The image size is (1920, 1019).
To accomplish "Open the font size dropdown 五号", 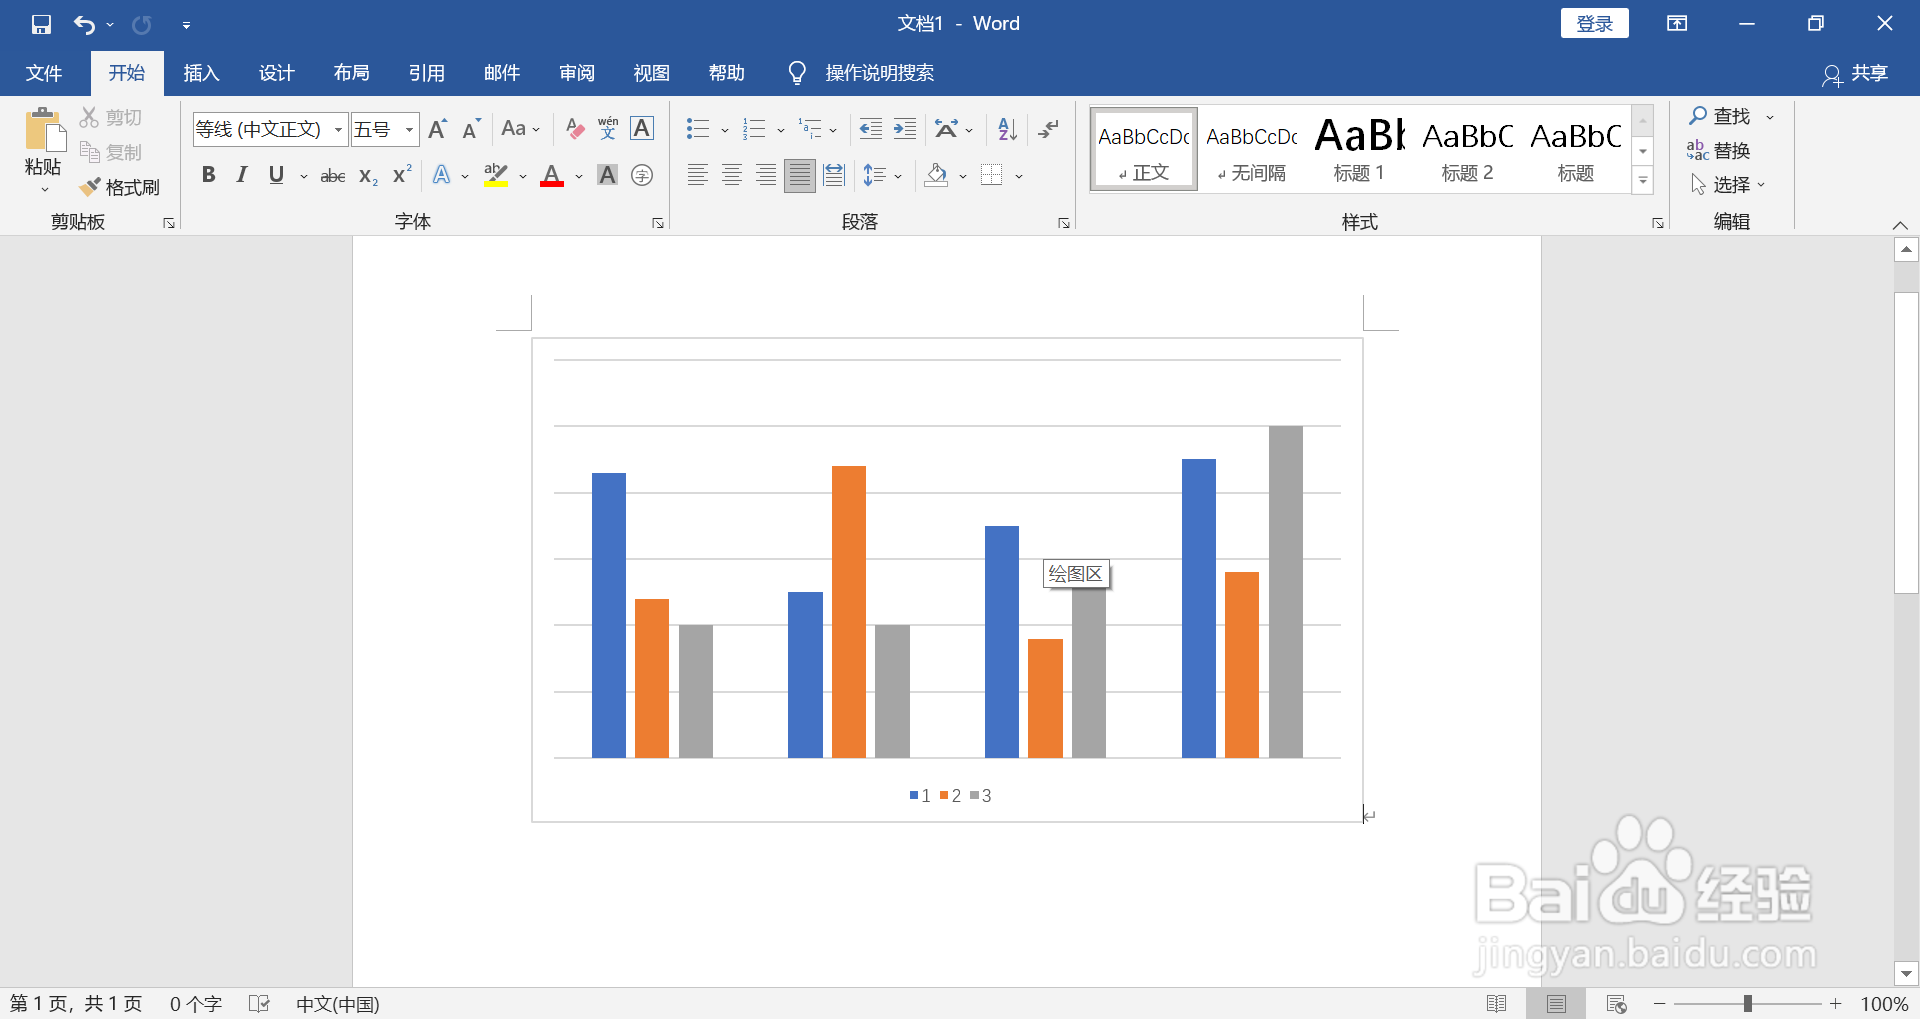I will (x=409, y=130).
